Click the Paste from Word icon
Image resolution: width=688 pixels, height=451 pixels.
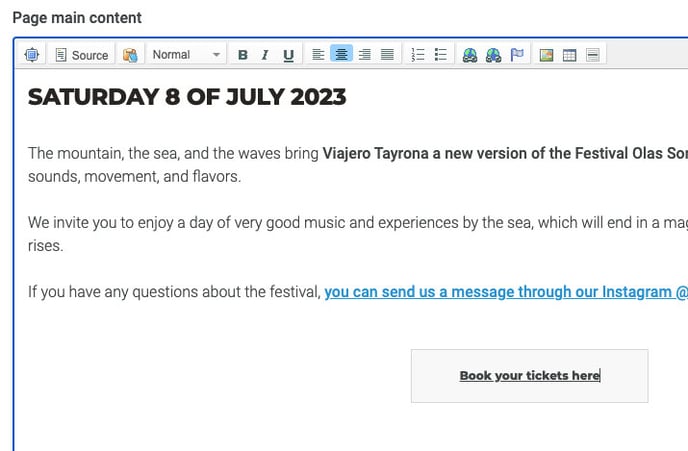pos(130,55)
